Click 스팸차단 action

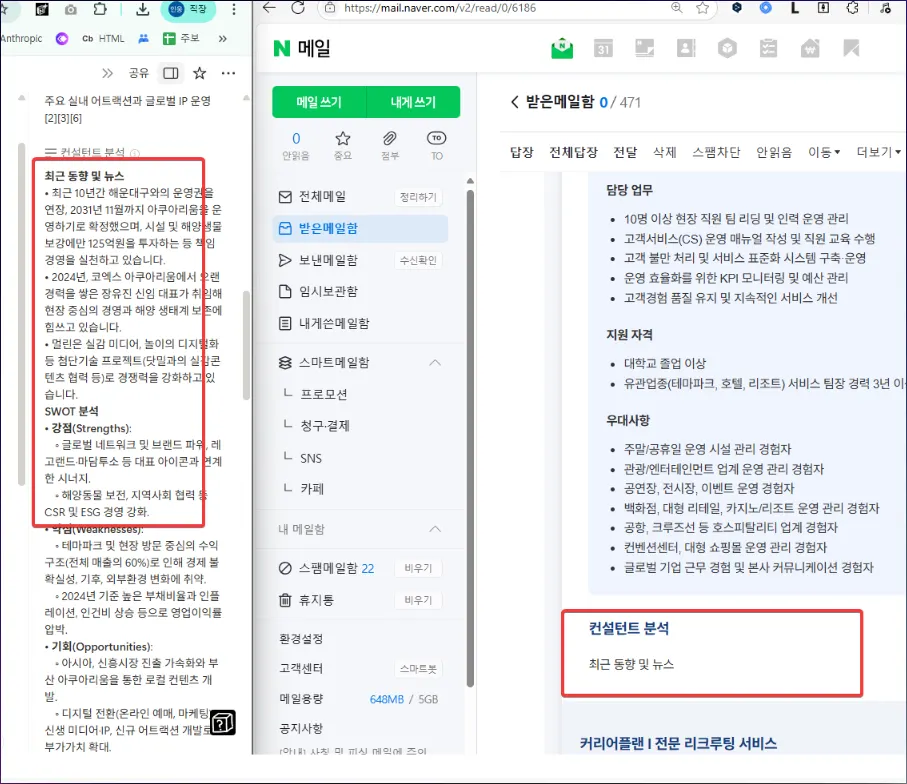717,152
